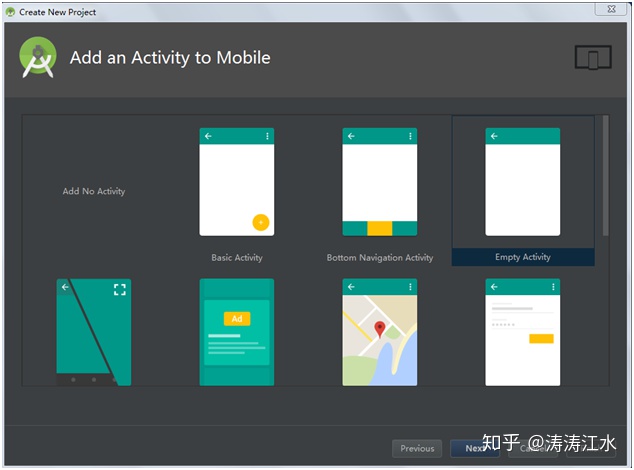This screenshot has width=634, height=470.
Task: Pick the Google Maps Activity template
Action: click(380, 332)
